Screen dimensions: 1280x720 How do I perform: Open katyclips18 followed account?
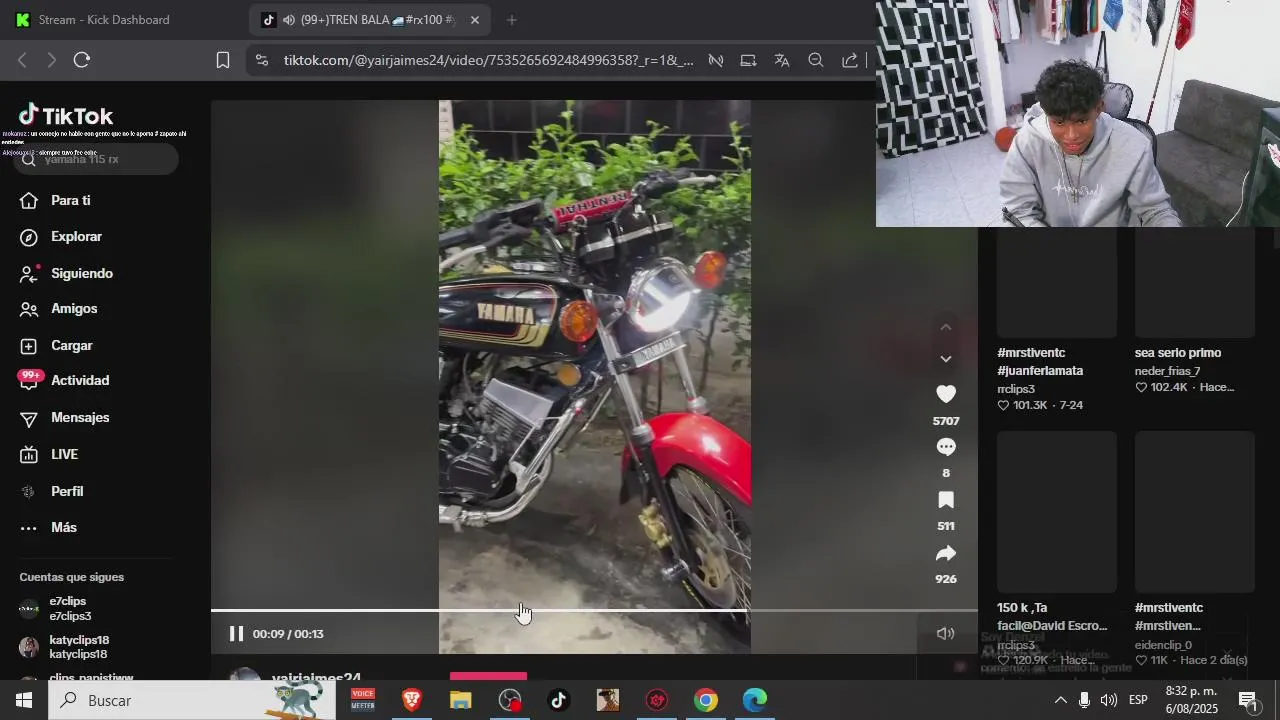coord(78,647)
